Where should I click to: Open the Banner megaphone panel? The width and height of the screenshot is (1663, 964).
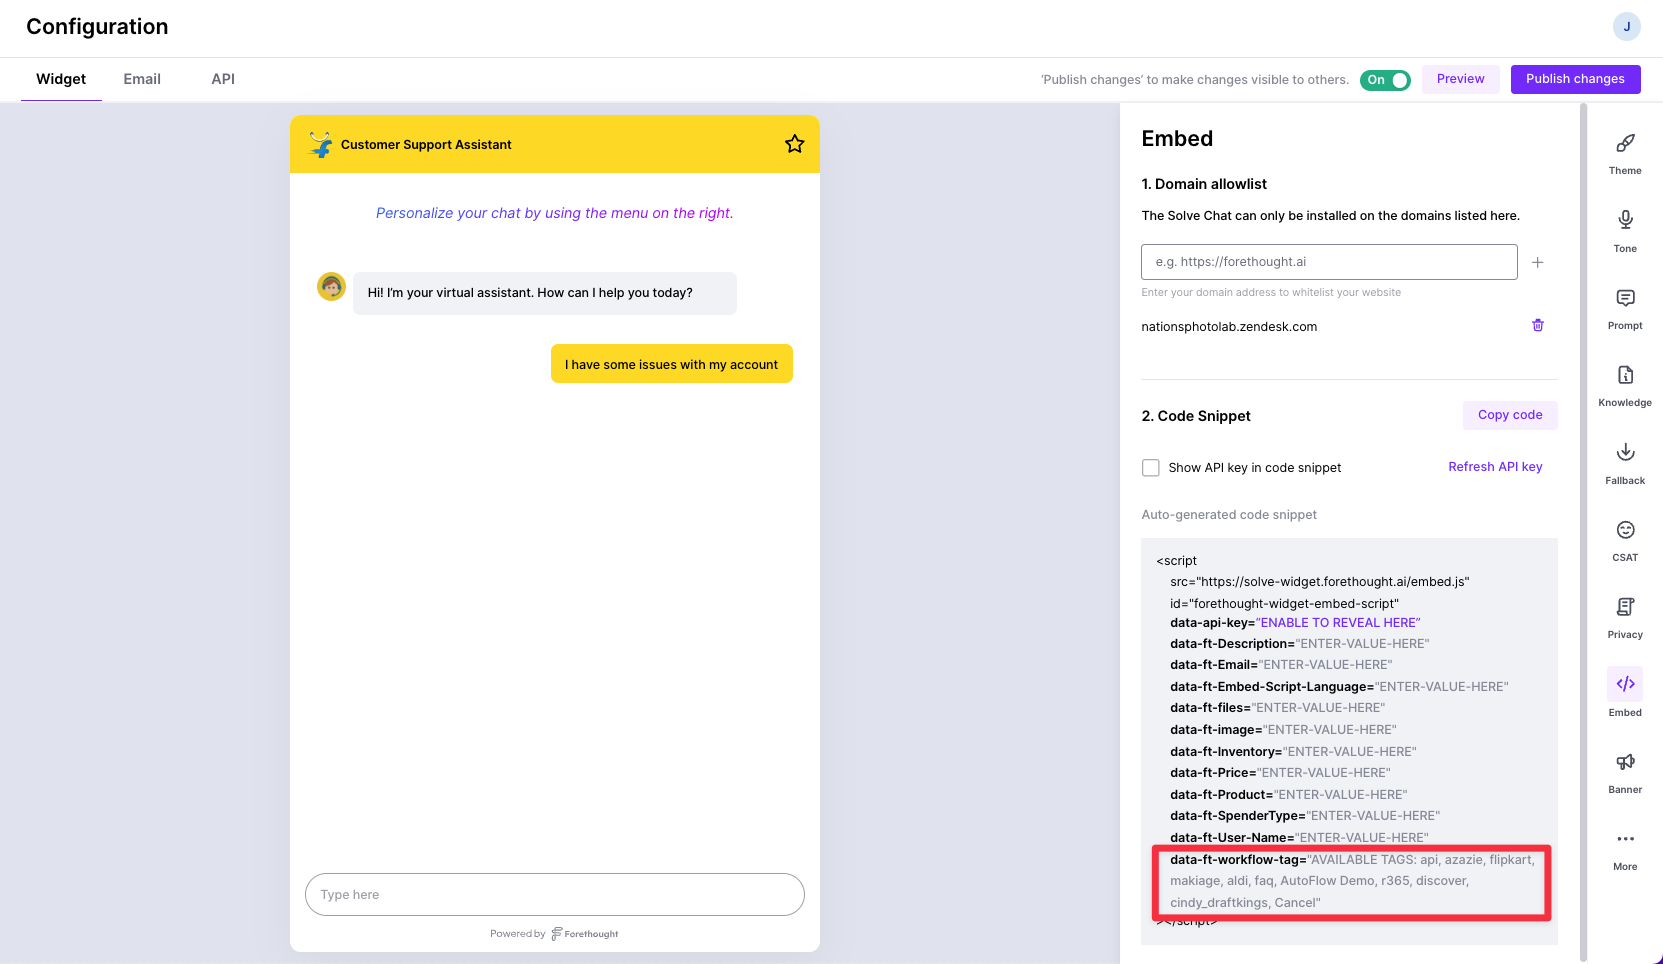(x=1625, y=773)
